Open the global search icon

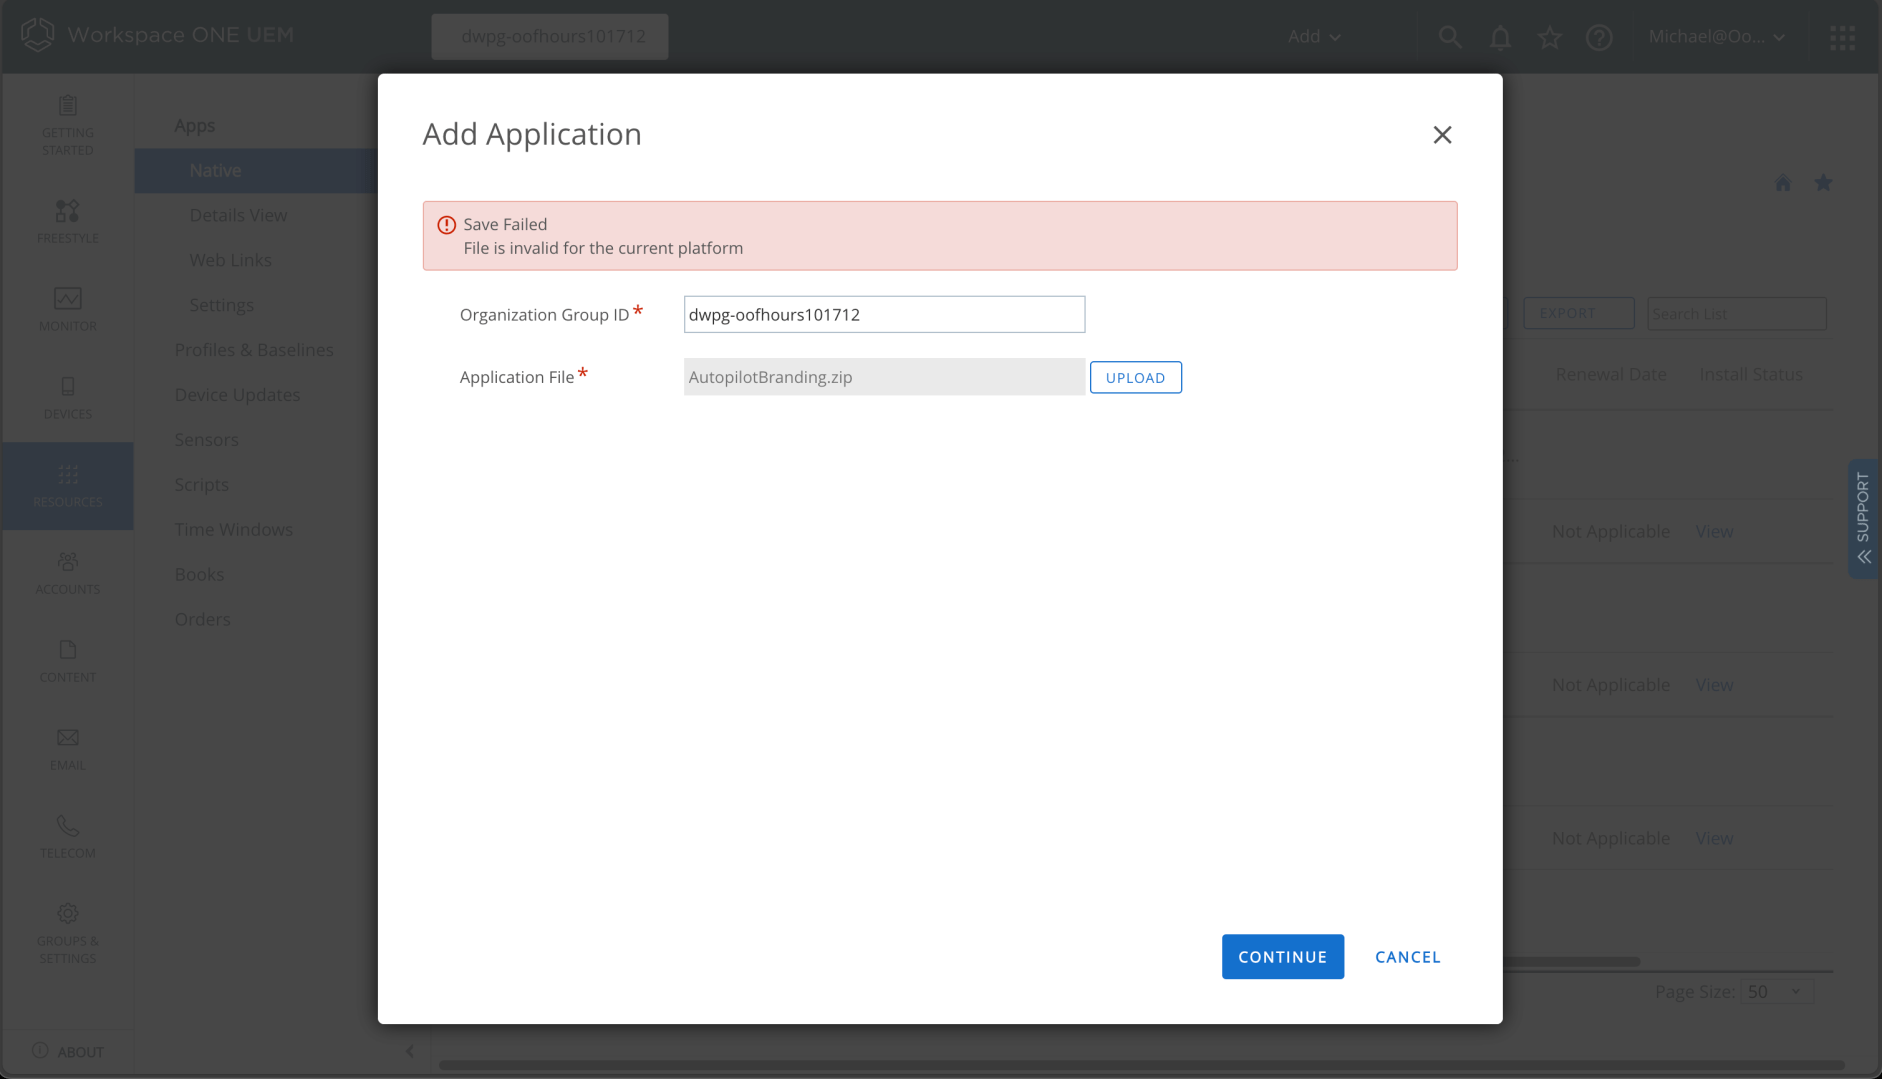pos(1449,37)
